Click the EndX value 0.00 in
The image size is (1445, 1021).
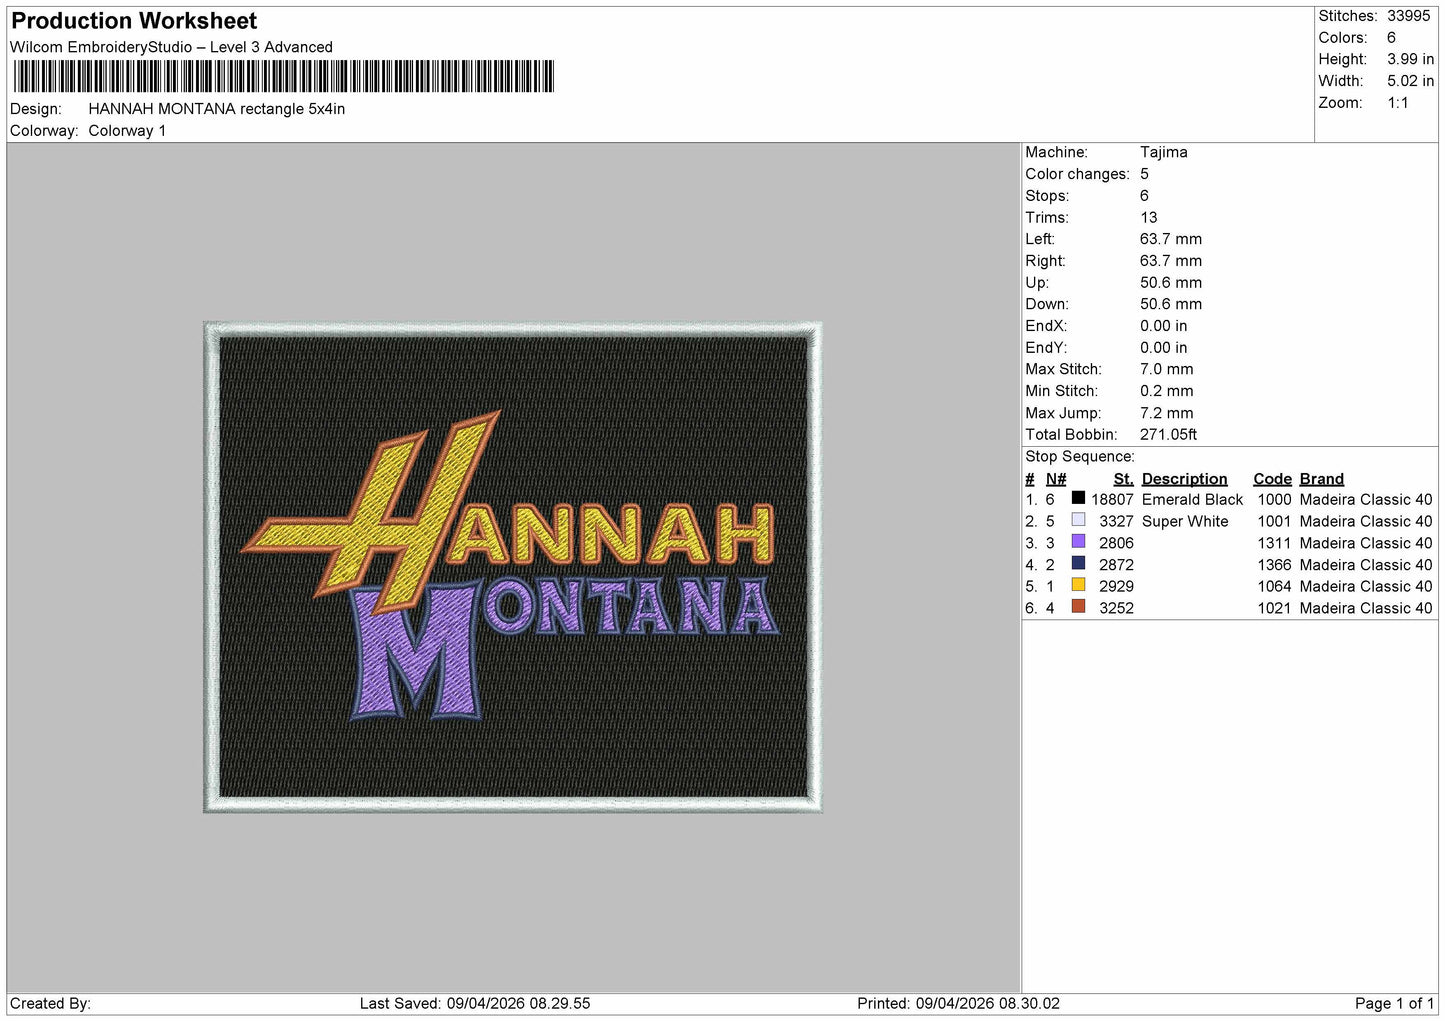pyautogui.click(x=1163, y=326)
